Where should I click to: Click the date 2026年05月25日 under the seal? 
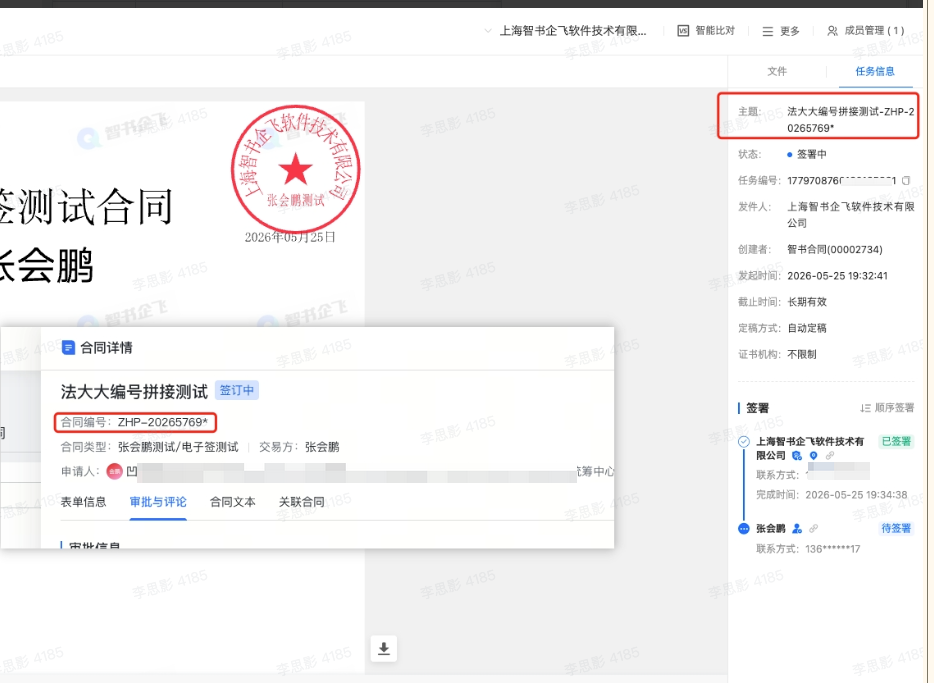pos(290,237)
